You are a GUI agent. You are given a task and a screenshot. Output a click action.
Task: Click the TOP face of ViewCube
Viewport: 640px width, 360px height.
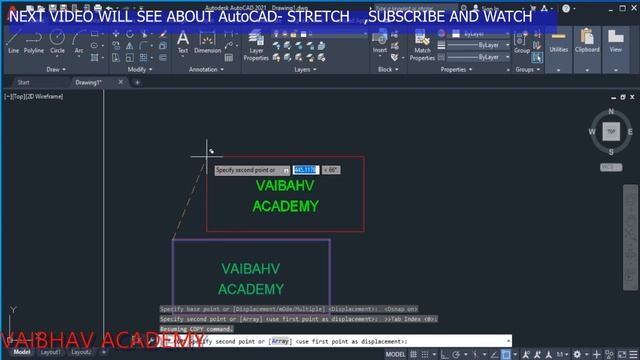[611, 131]
